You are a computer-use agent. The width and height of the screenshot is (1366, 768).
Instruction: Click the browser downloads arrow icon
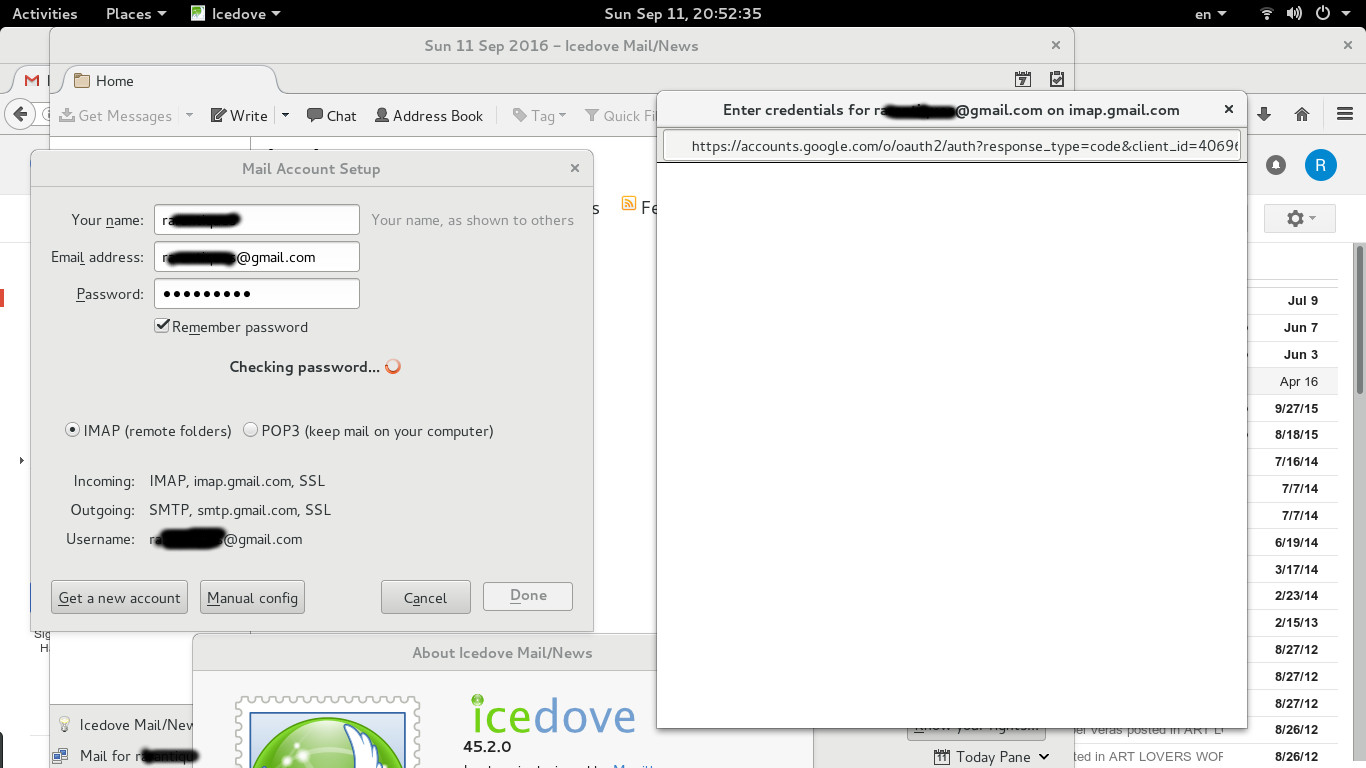1264,114
